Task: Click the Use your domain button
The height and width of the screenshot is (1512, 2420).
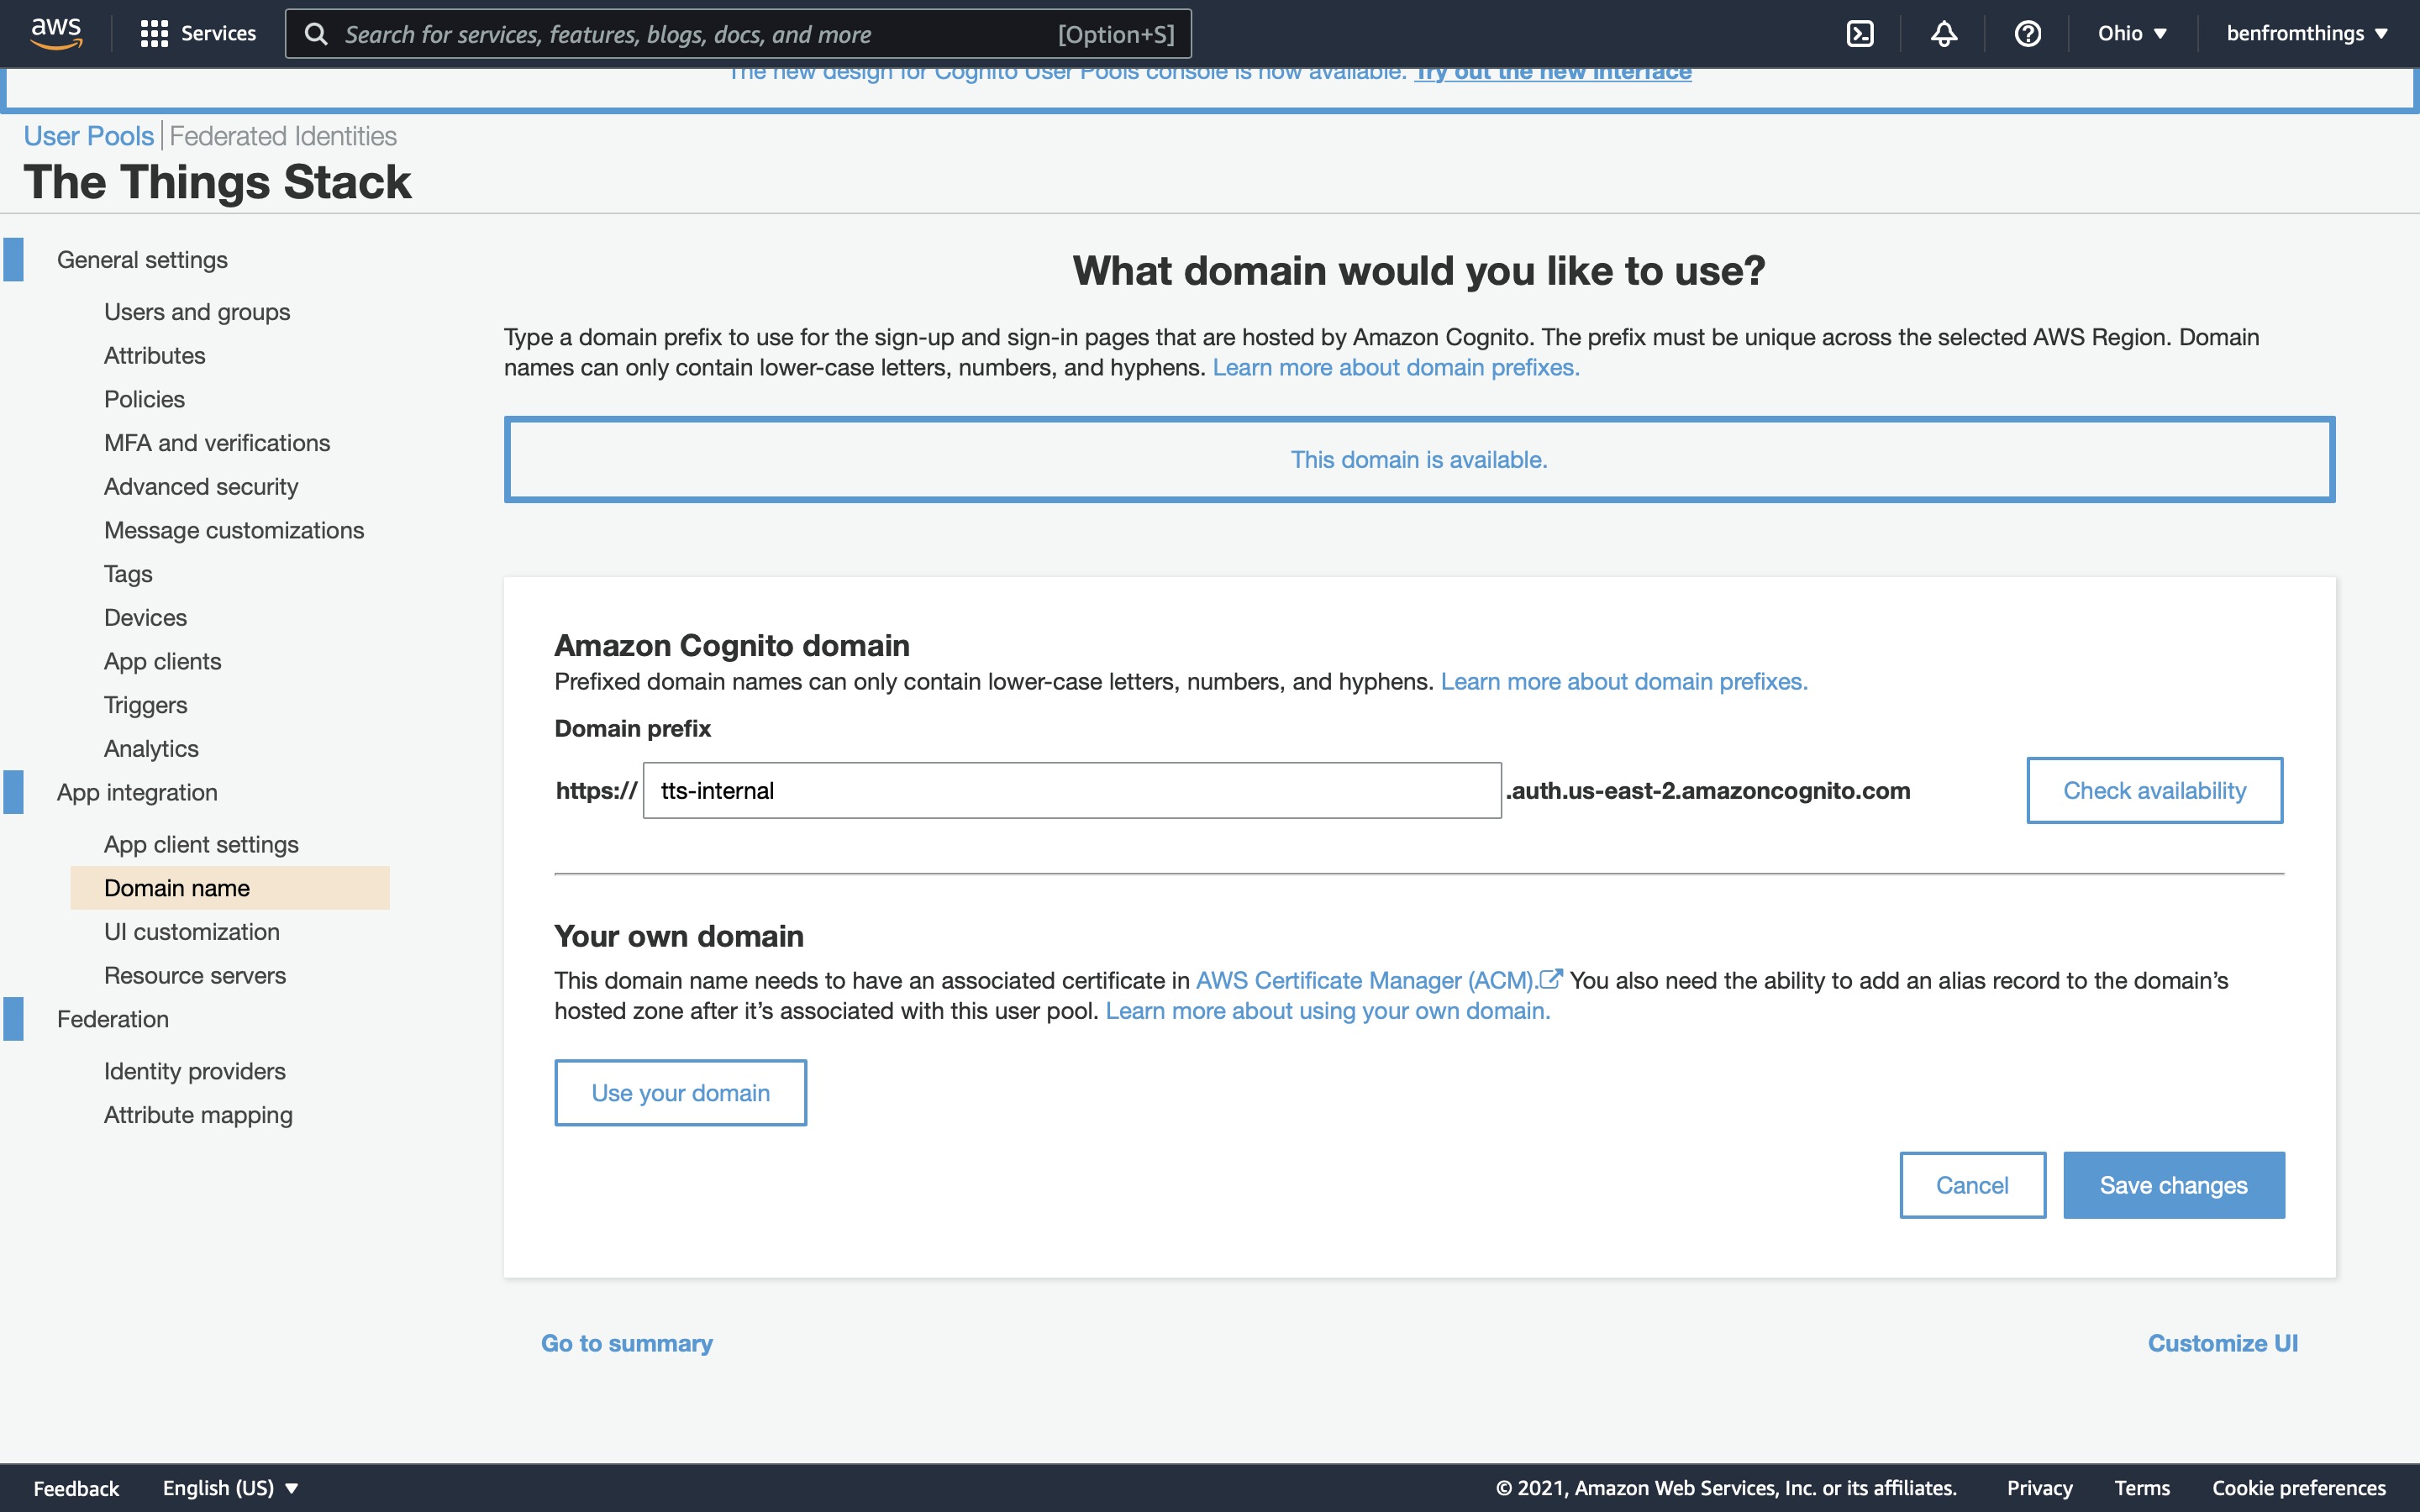Action: click(x=680, y=1092)
